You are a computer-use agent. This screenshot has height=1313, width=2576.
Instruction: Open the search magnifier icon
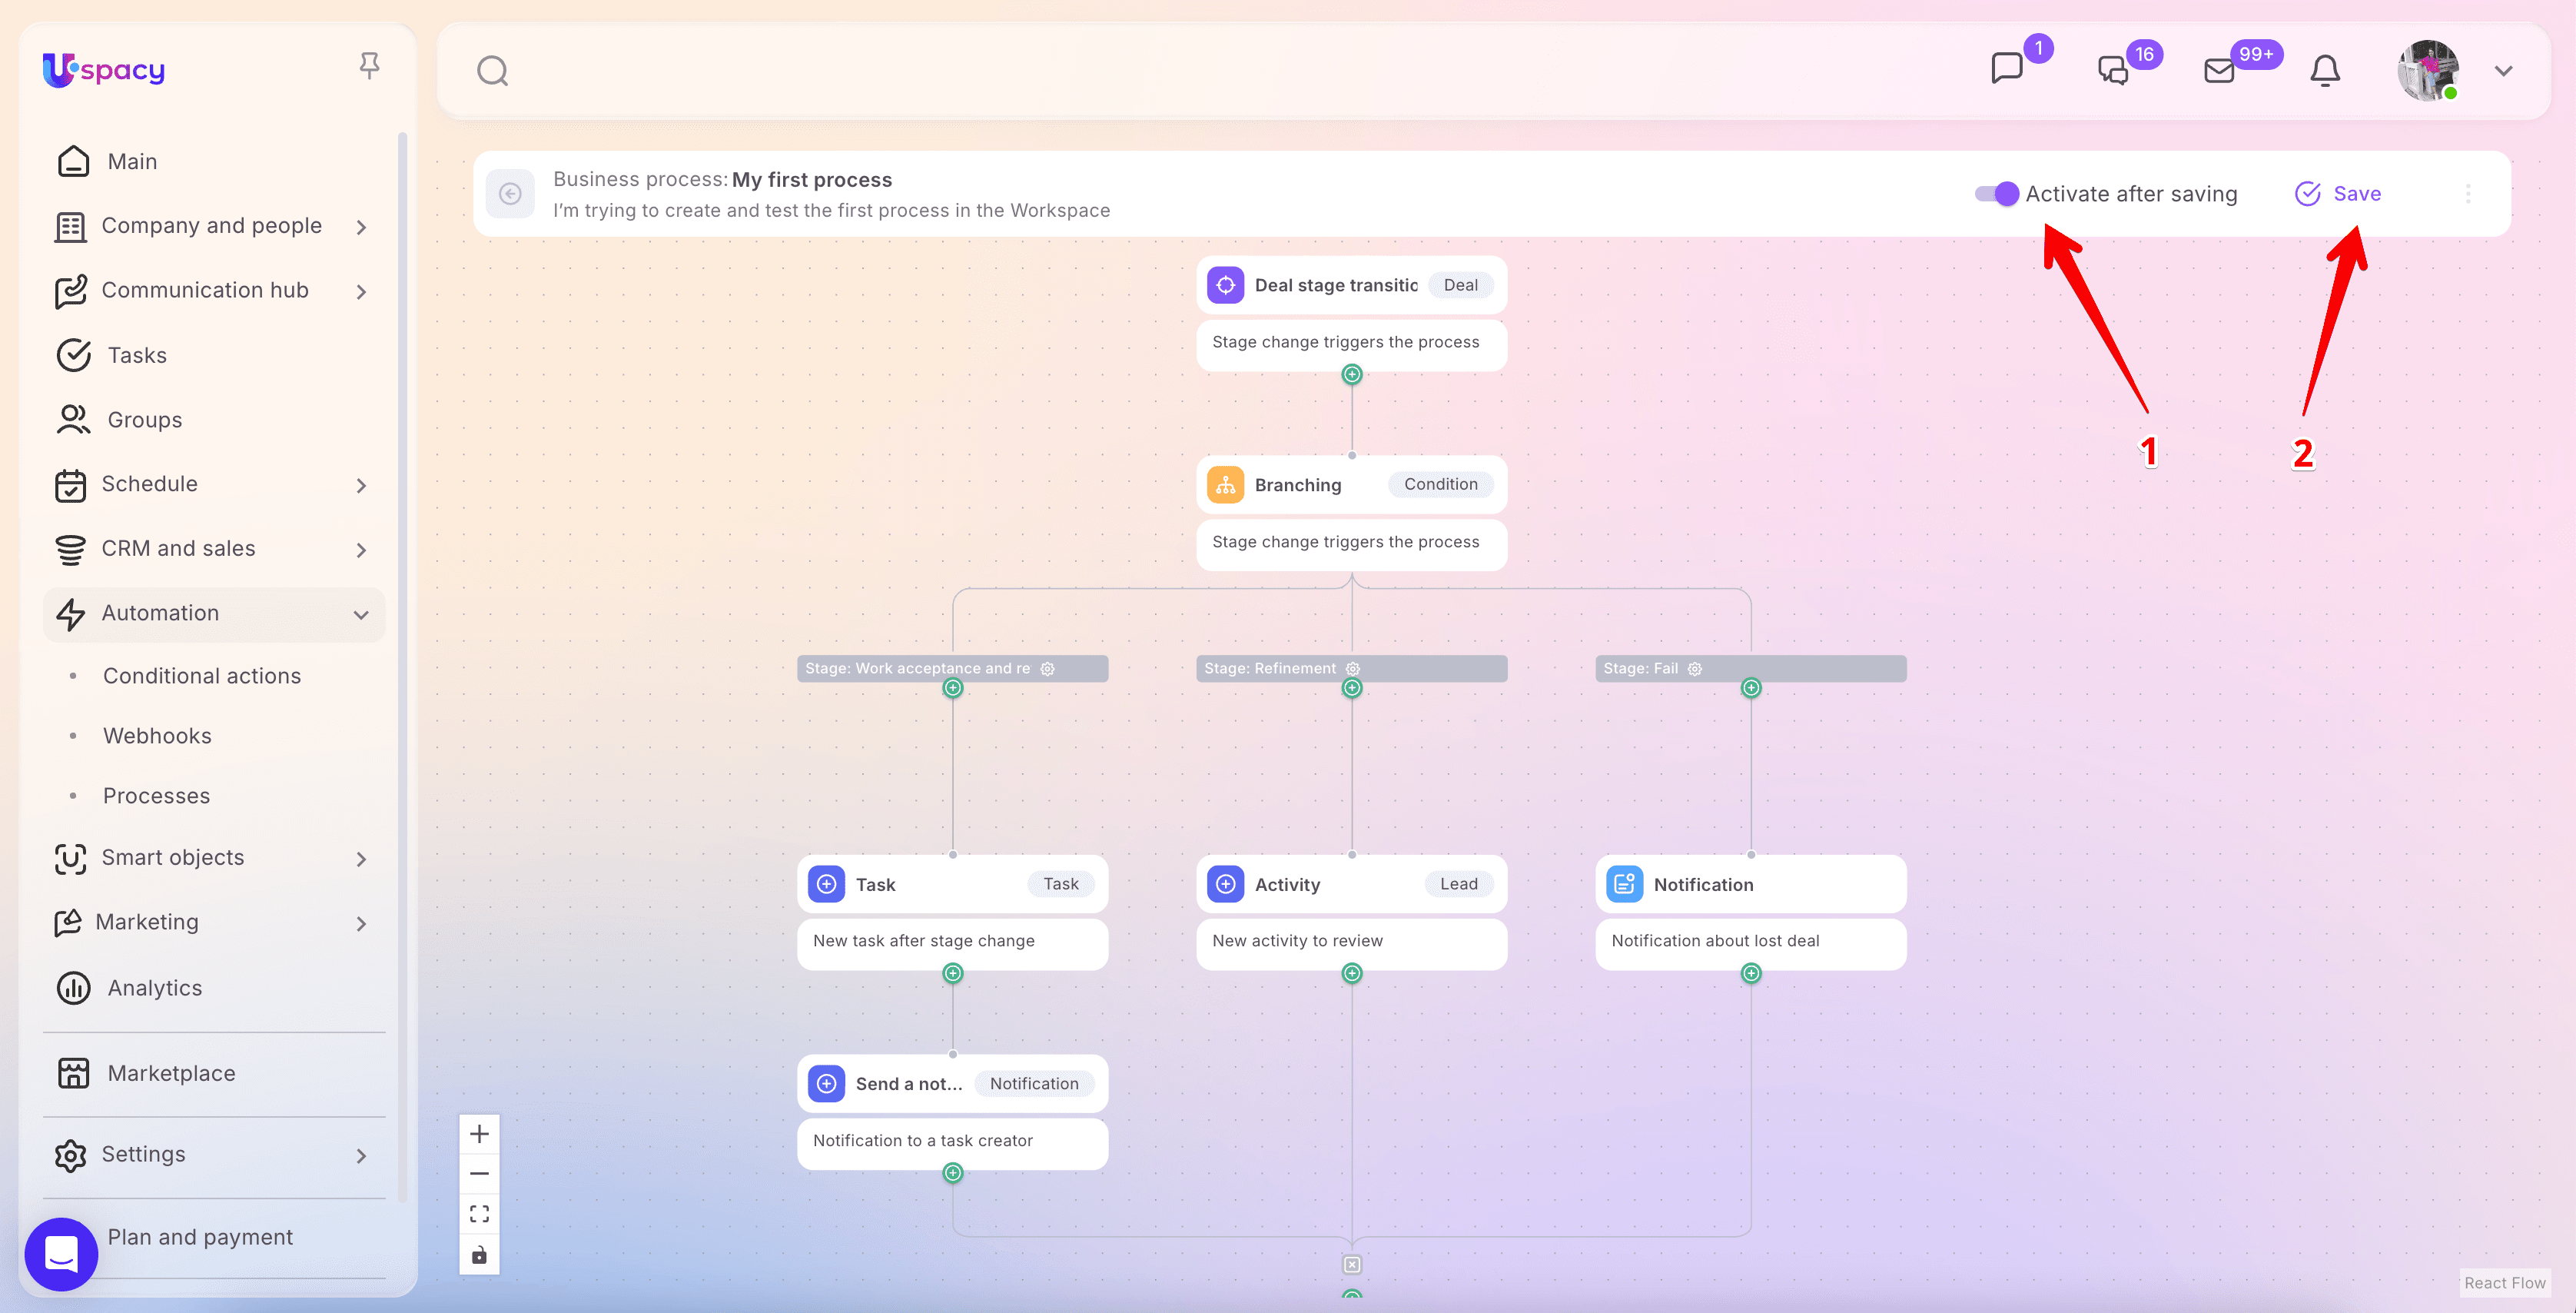(x=492, y=71)
